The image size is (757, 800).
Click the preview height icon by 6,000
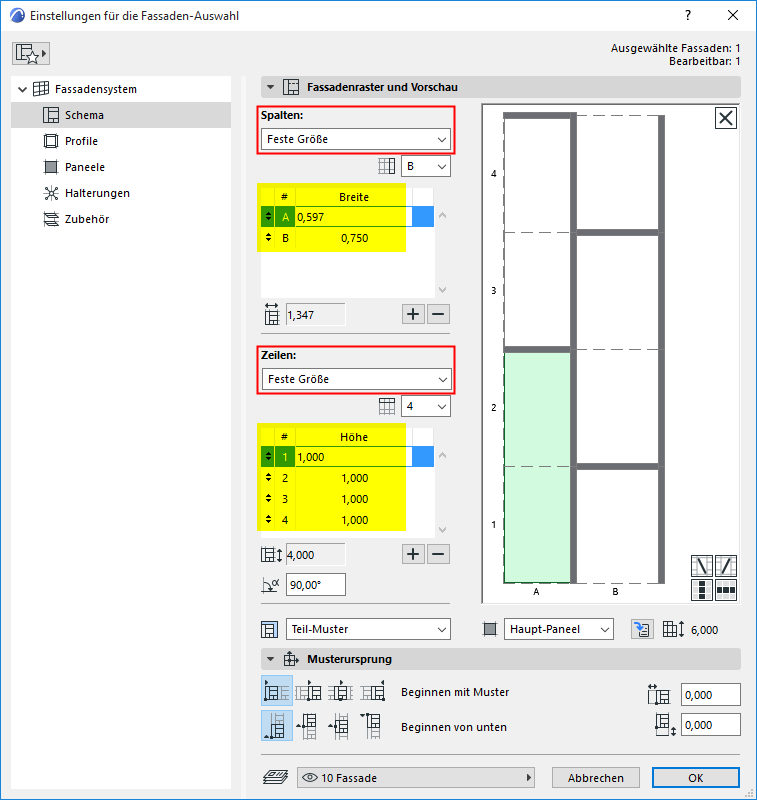click(673, 630)
